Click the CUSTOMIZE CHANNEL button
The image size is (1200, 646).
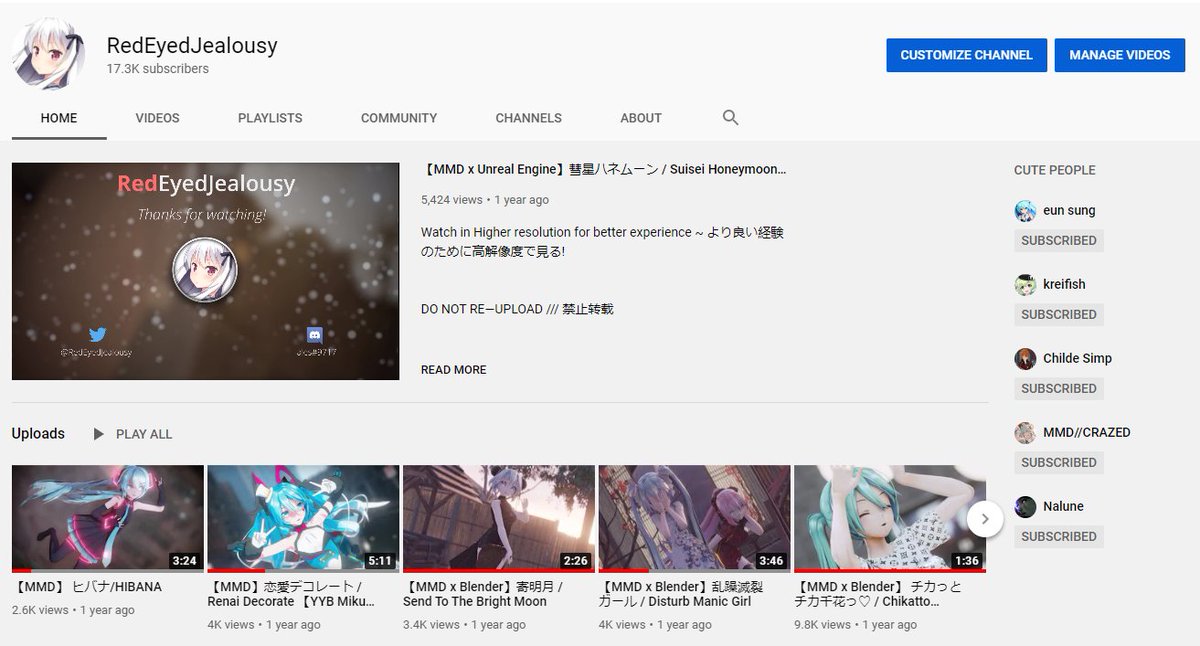[x=966, y=55]
